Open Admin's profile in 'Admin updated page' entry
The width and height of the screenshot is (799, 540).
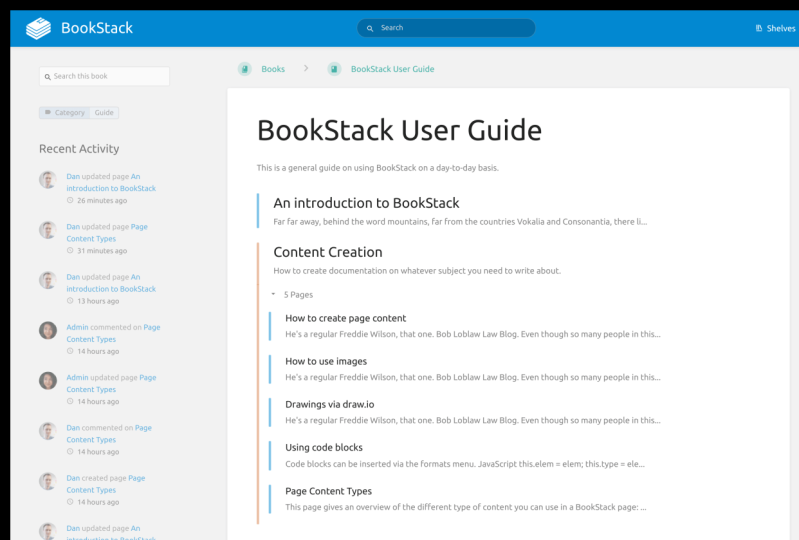[x=77, y=377]
